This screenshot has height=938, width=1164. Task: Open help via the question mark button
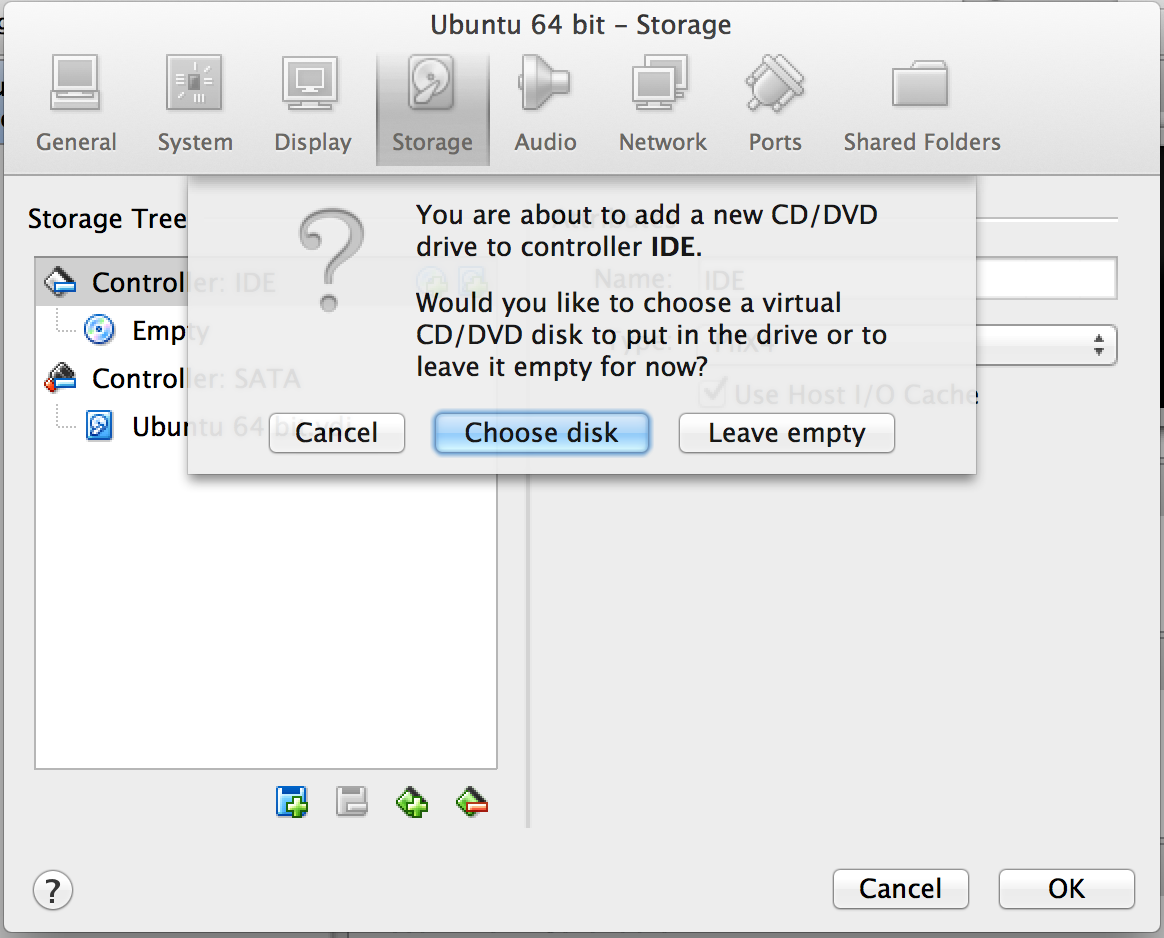(x=52, y=889)
